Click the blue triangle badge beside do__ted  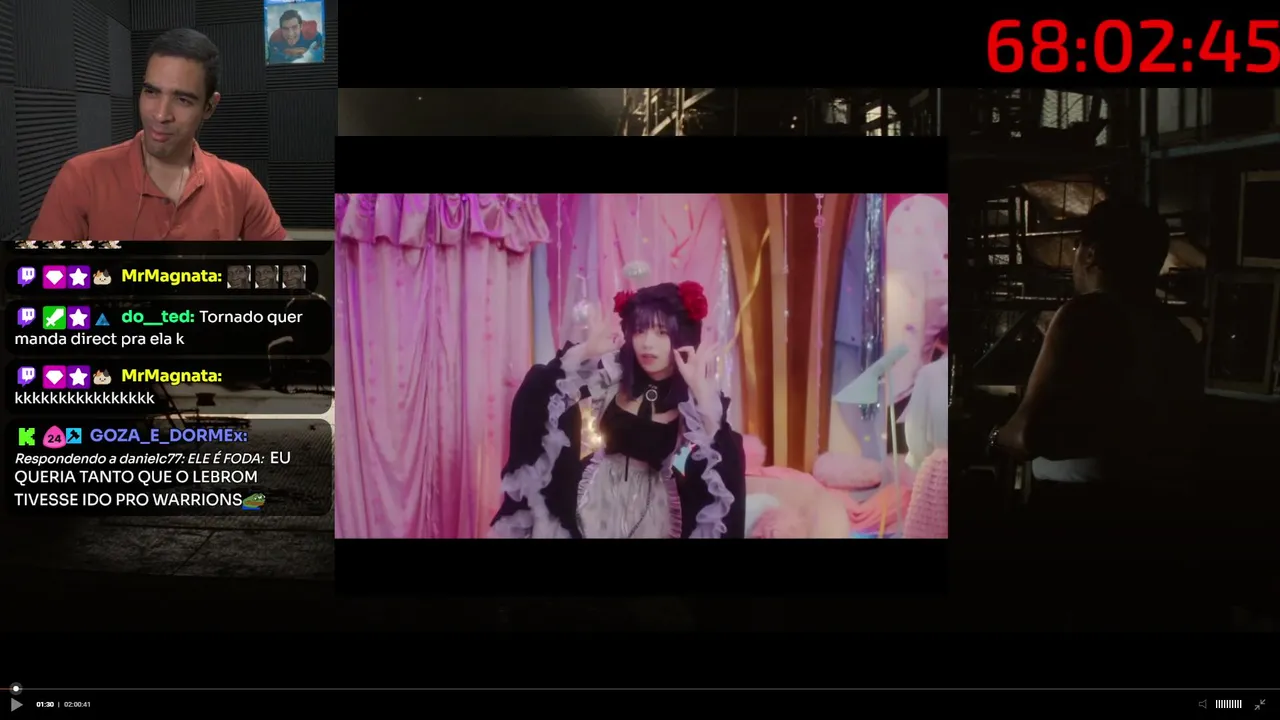tap(102, 319)
